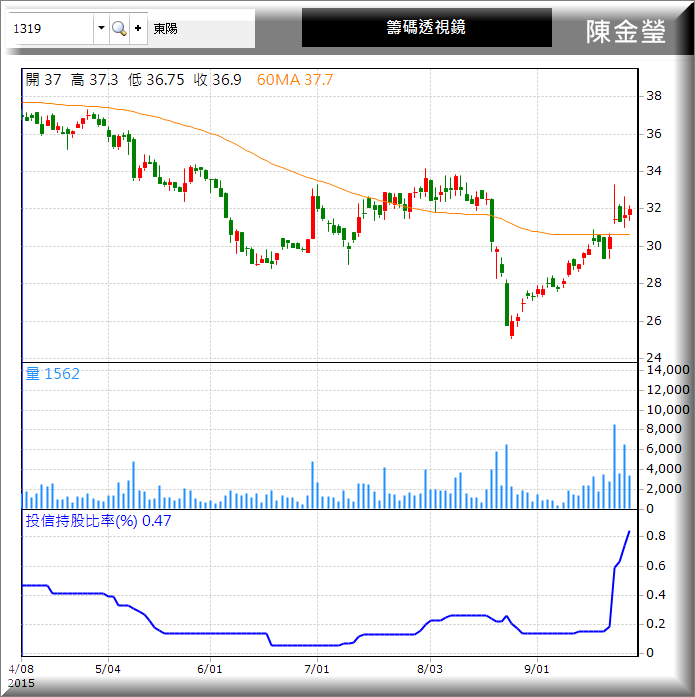Select the orange 60MA 37.7 legend label
This screenshot has width=695, height=697.
tap(295, 80)
